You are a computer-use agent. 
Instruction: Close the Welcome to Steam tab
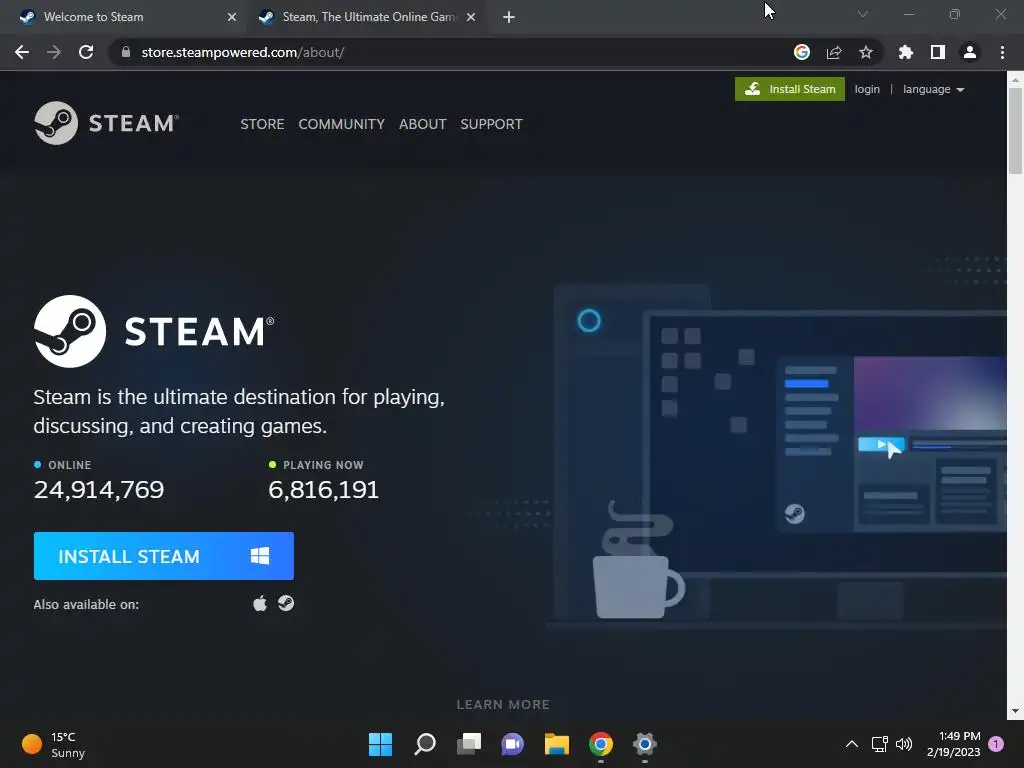pyautogui.click(x=232, y=17)
